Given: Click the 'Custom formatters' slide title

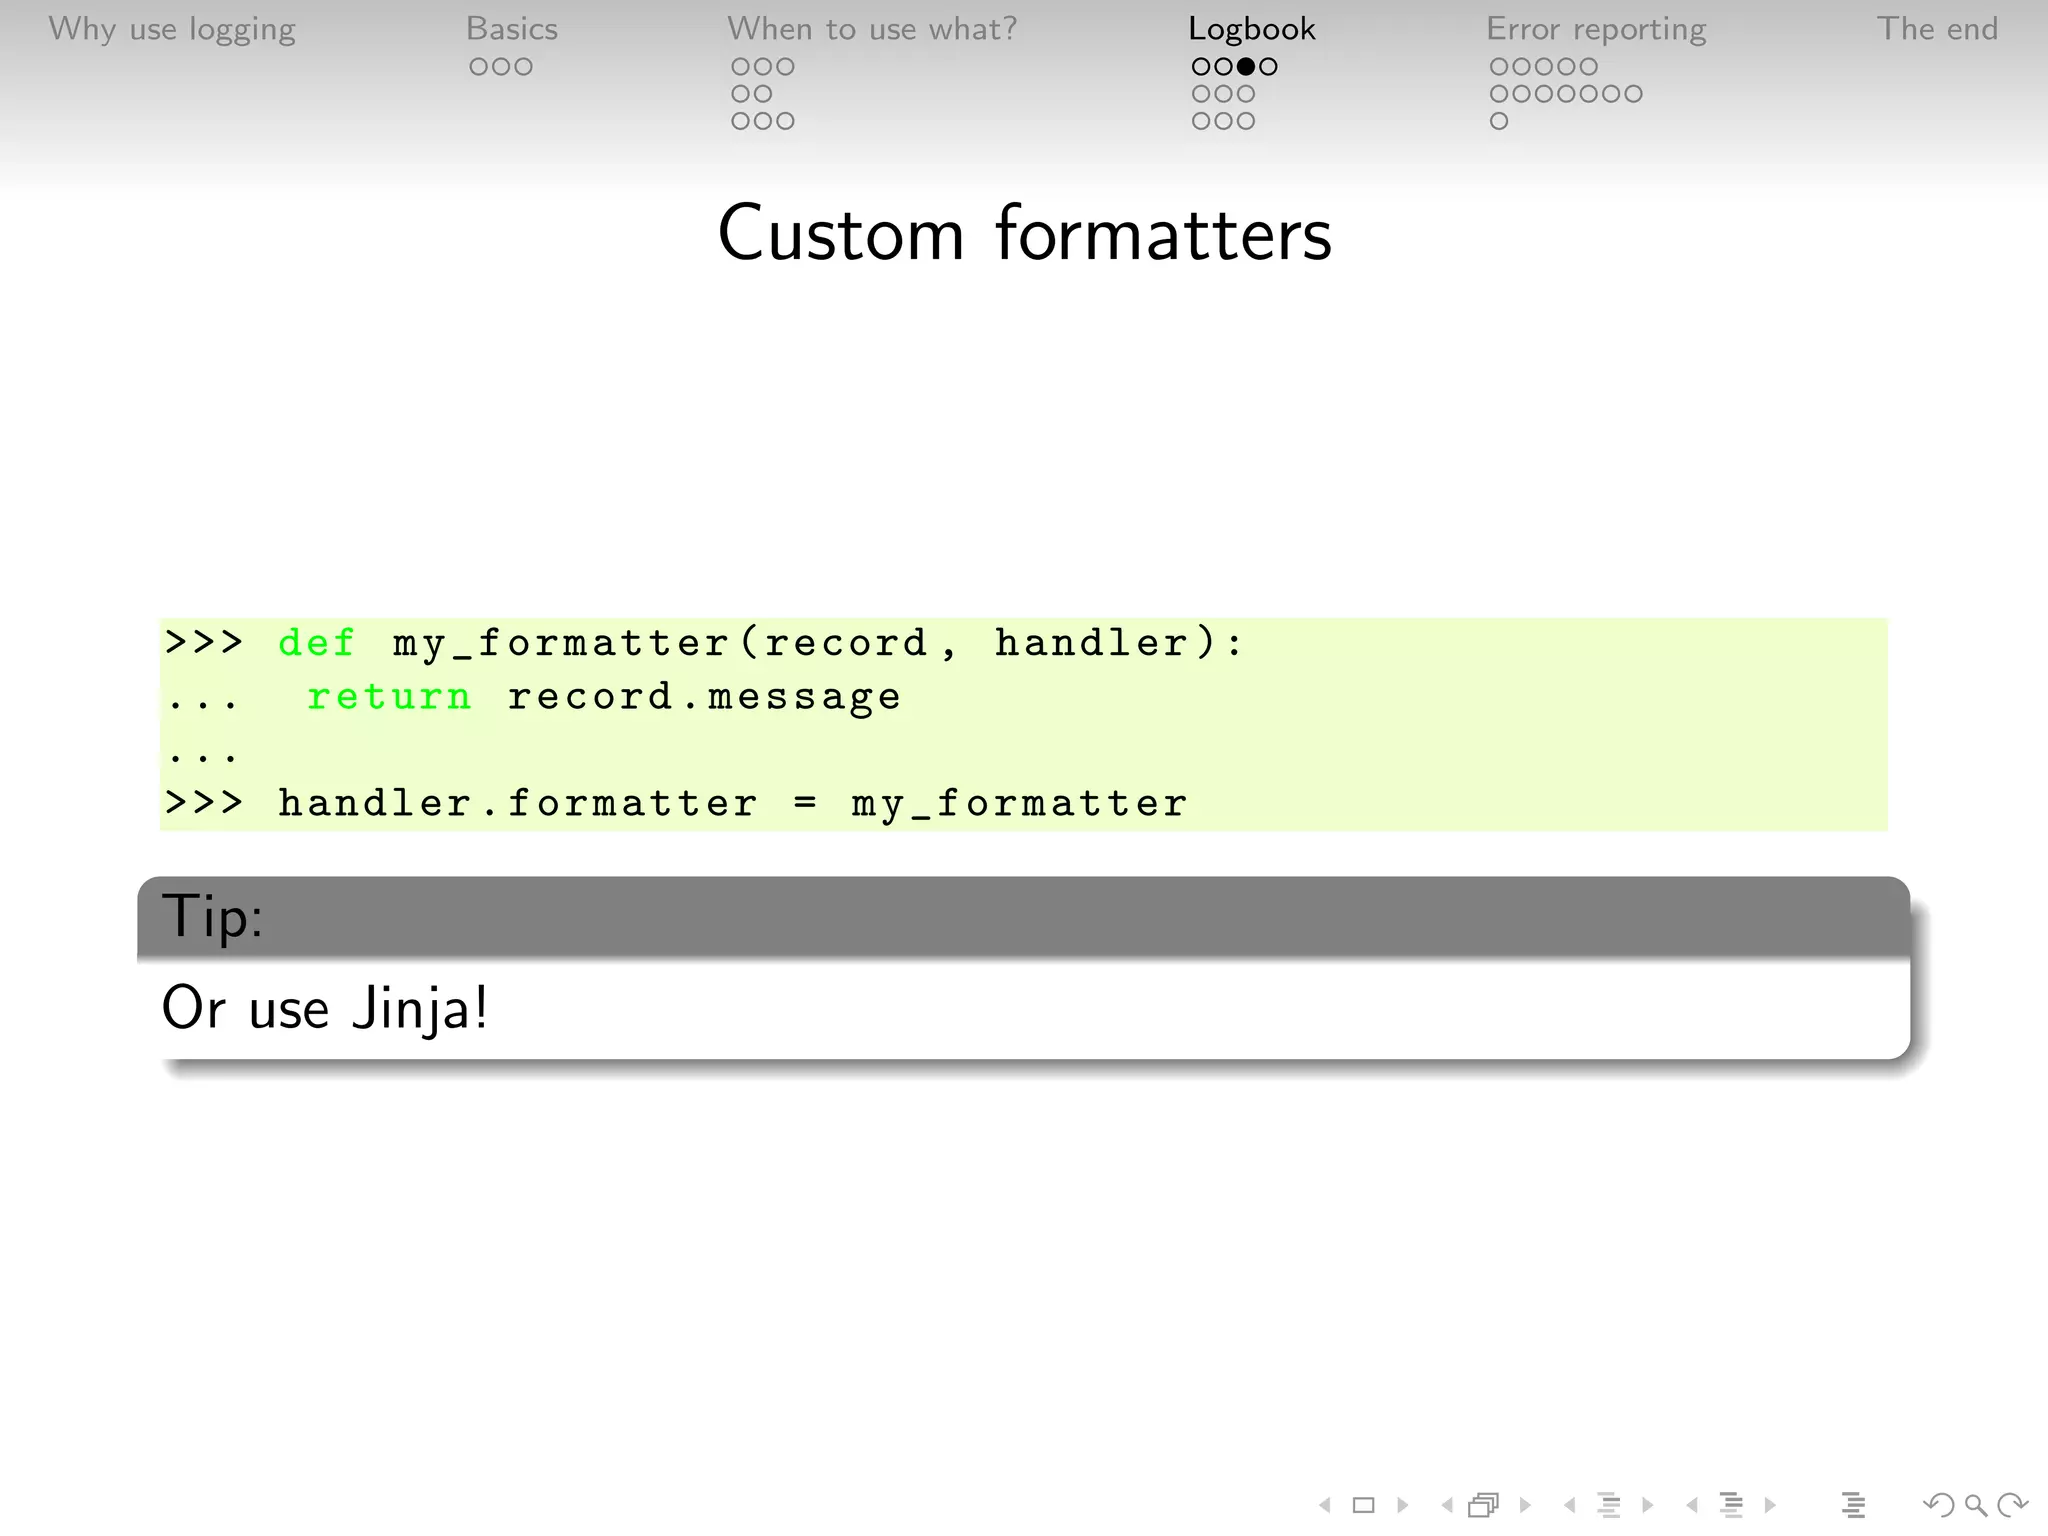Looking at the screenshot, I should tap(1024, 234).
